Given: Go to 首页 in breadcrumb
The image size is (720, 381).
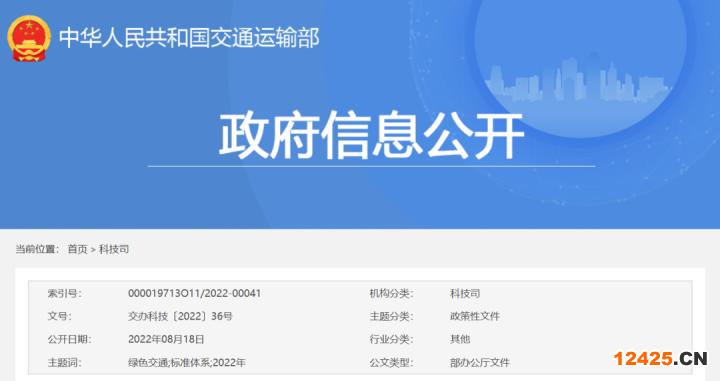Looking at the screenshot, I should coord(77,249).
